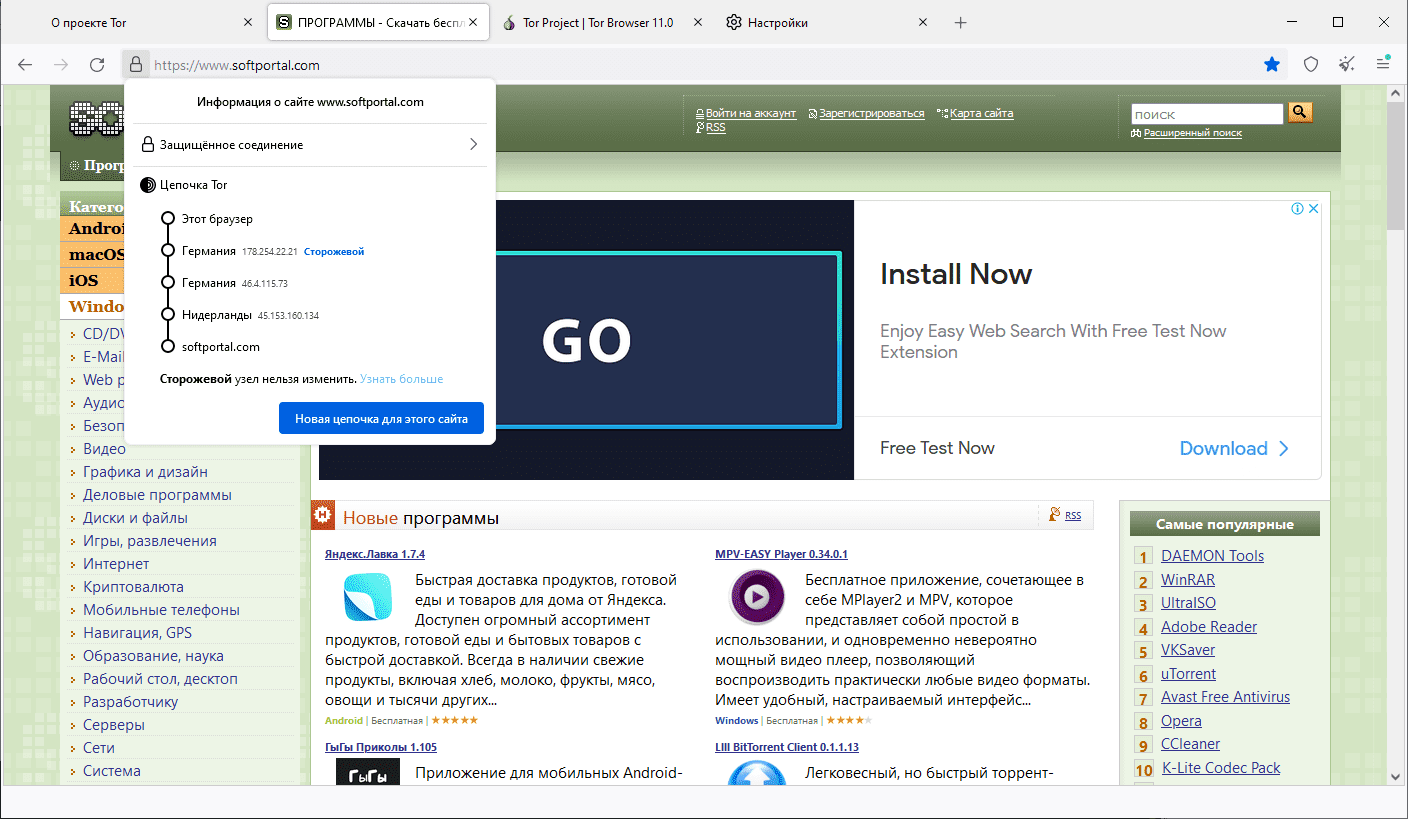Open Lill BitTorrent Client 0.1.1.13 link
The height and width of the screenshot is (819, 1408).
(x=787, y=747)
